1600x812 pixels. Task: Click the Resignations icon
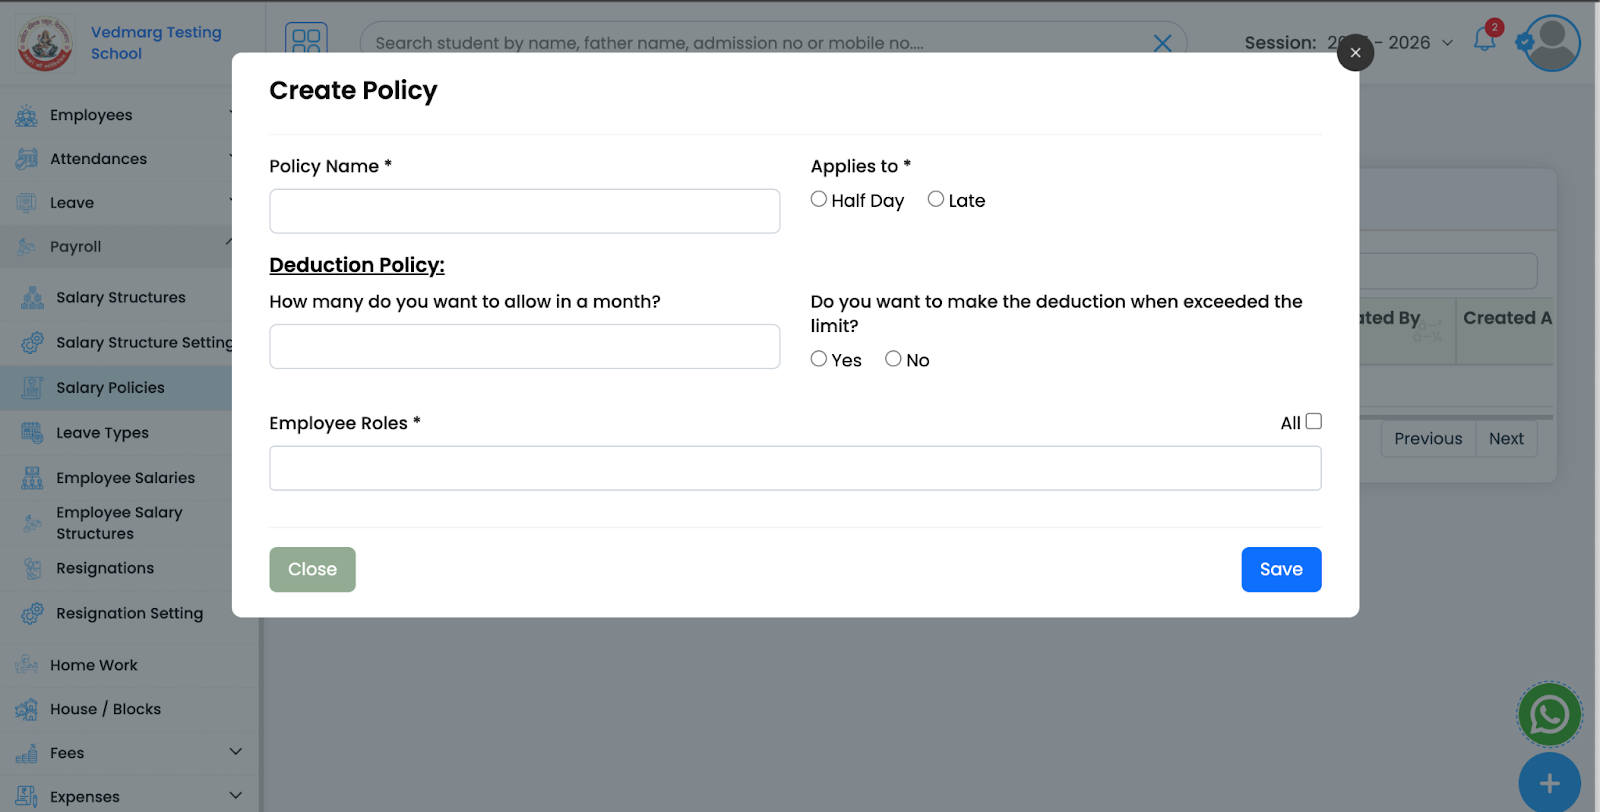(x=32, y=569)
